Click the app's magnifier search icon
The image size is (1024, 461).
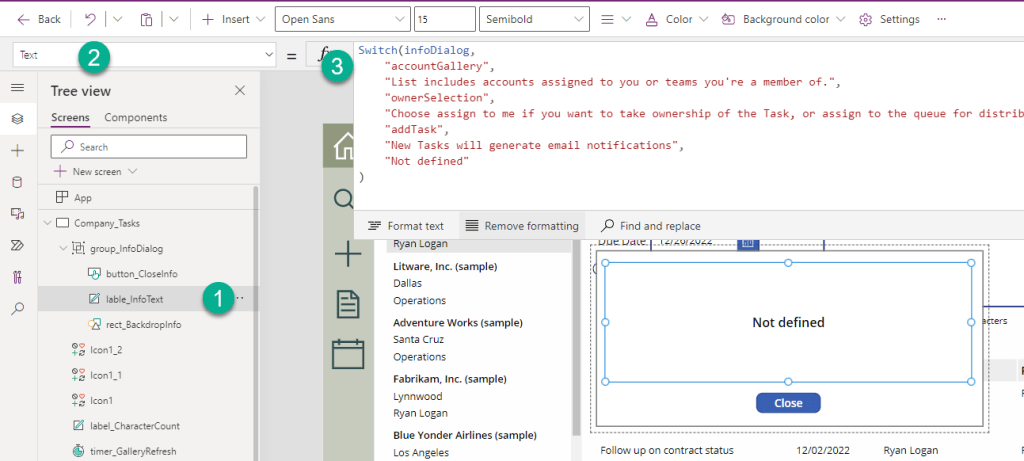(344, 198)
